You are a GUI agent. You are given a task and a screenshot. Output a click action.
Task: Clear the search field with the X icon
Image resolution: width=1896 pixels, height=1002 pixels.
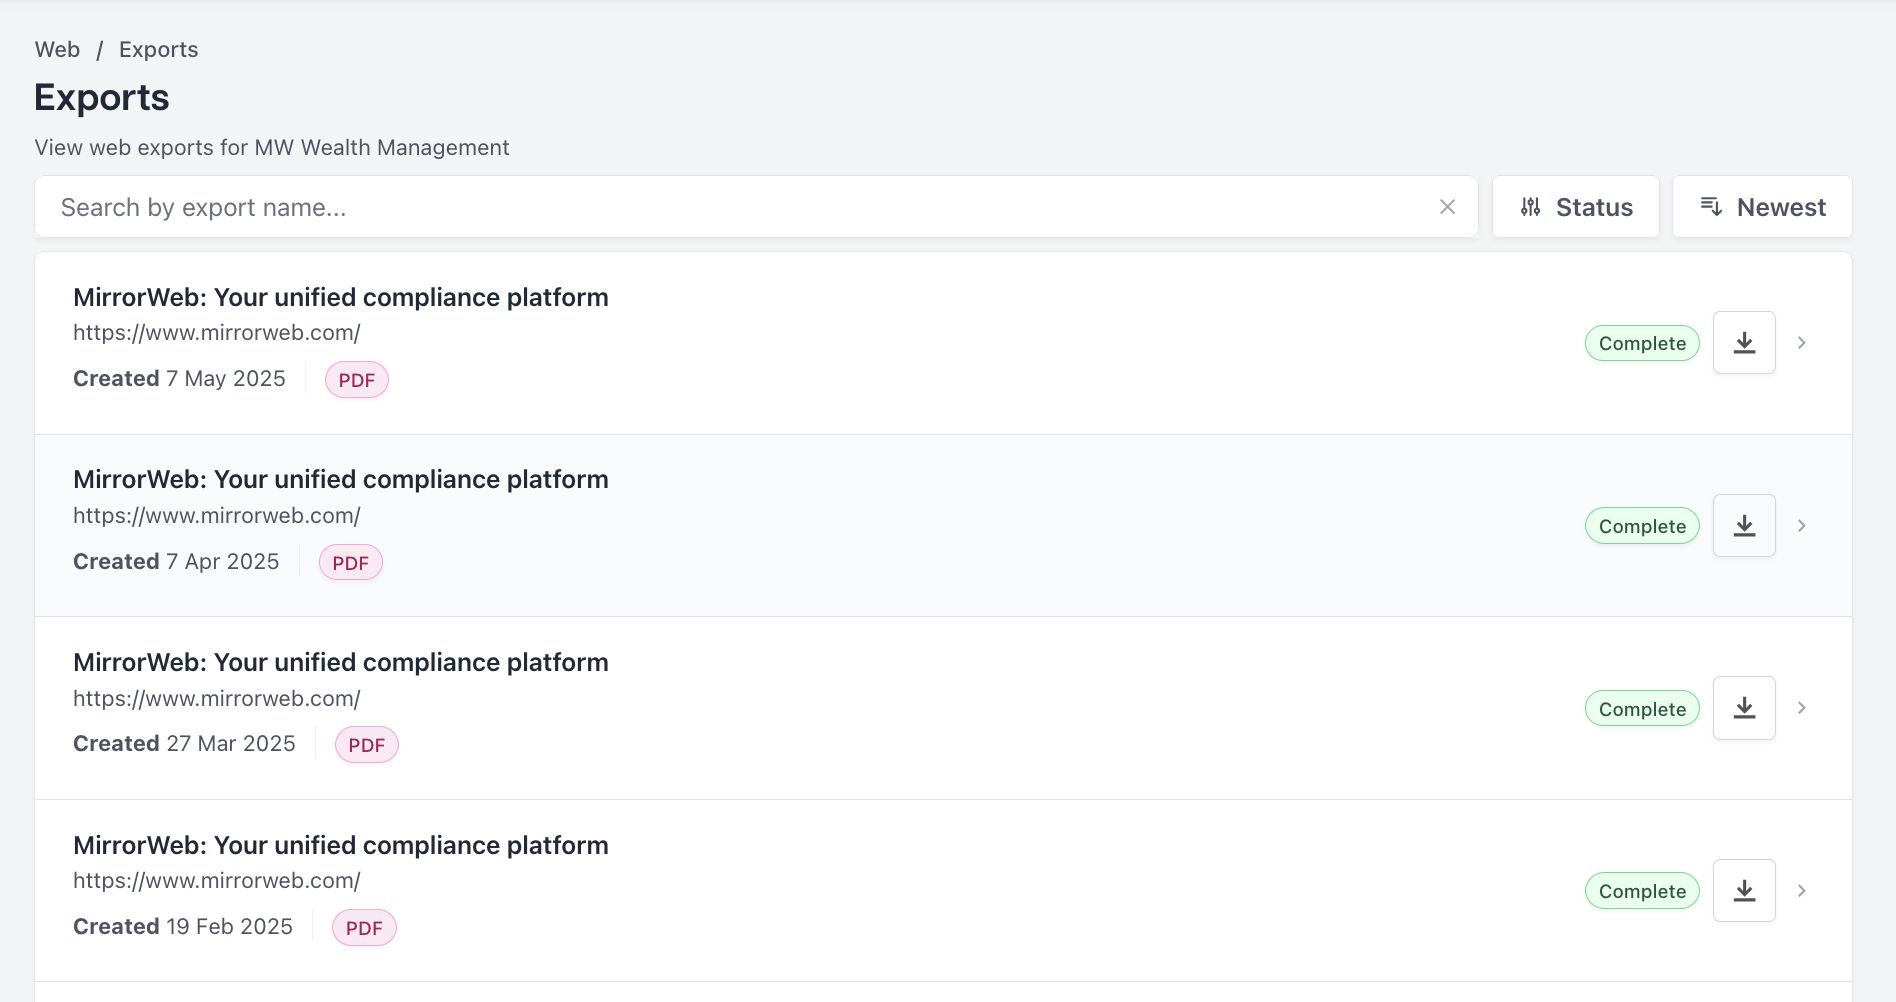[1447, 207]
